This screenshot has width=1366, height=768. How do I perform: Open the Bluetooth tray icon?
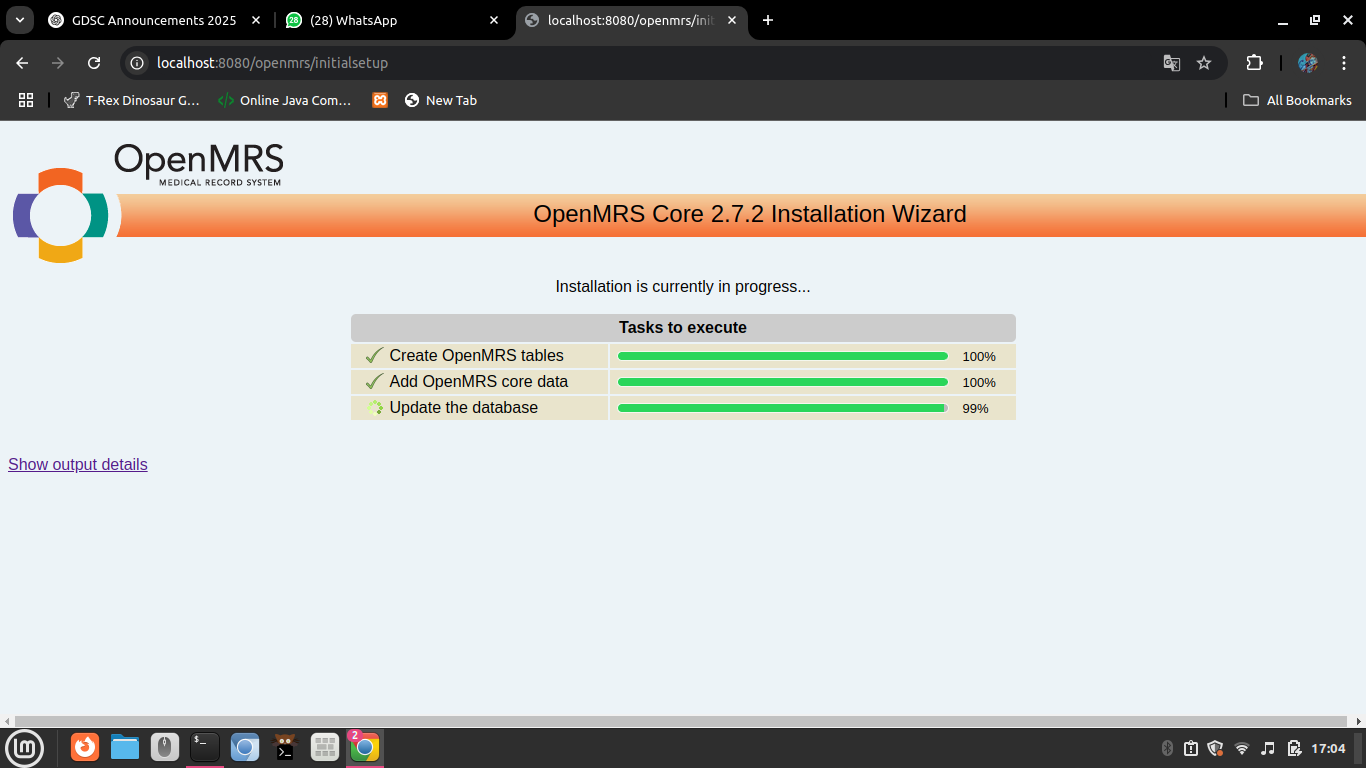(1167, 748)
